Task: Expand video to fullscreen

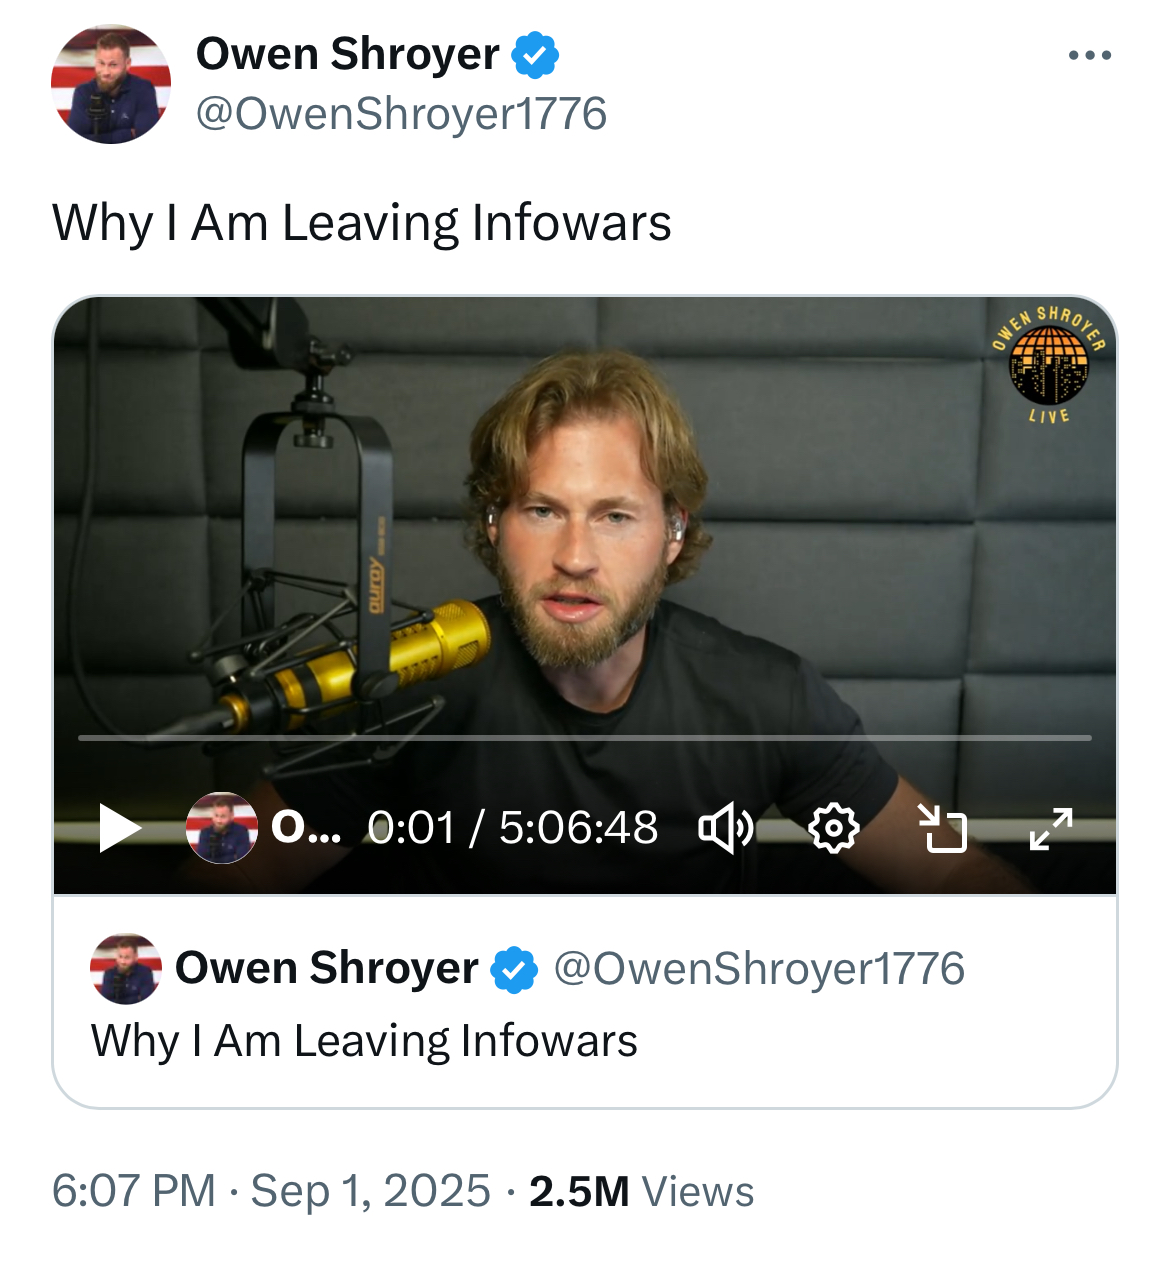Action: point(1051,828)
